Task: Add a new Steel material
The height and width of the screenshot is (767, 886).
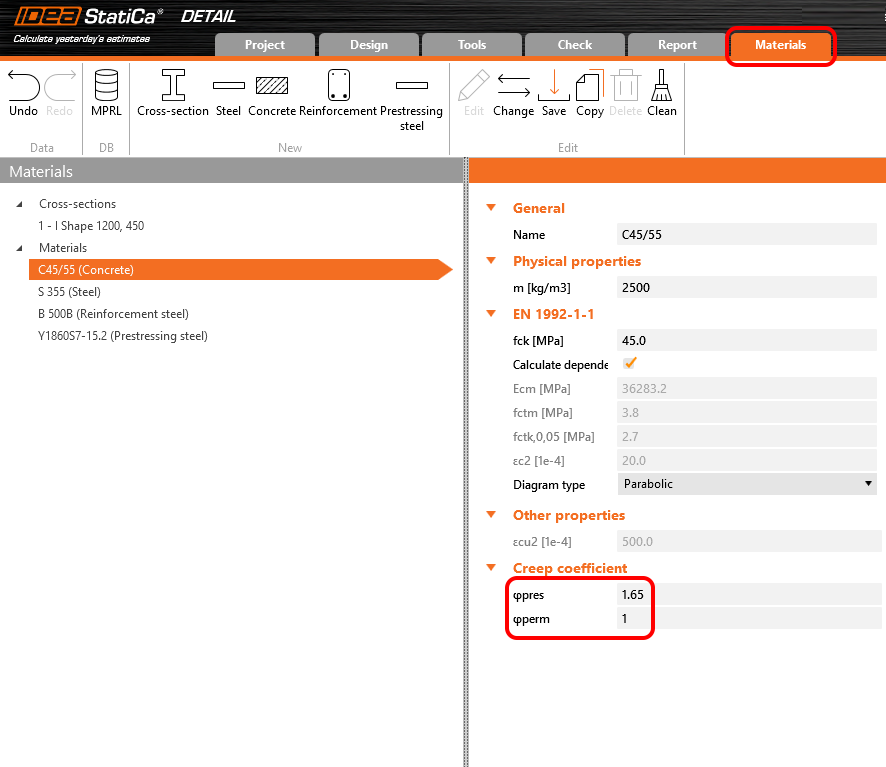Action: click(x=228, y=87)
